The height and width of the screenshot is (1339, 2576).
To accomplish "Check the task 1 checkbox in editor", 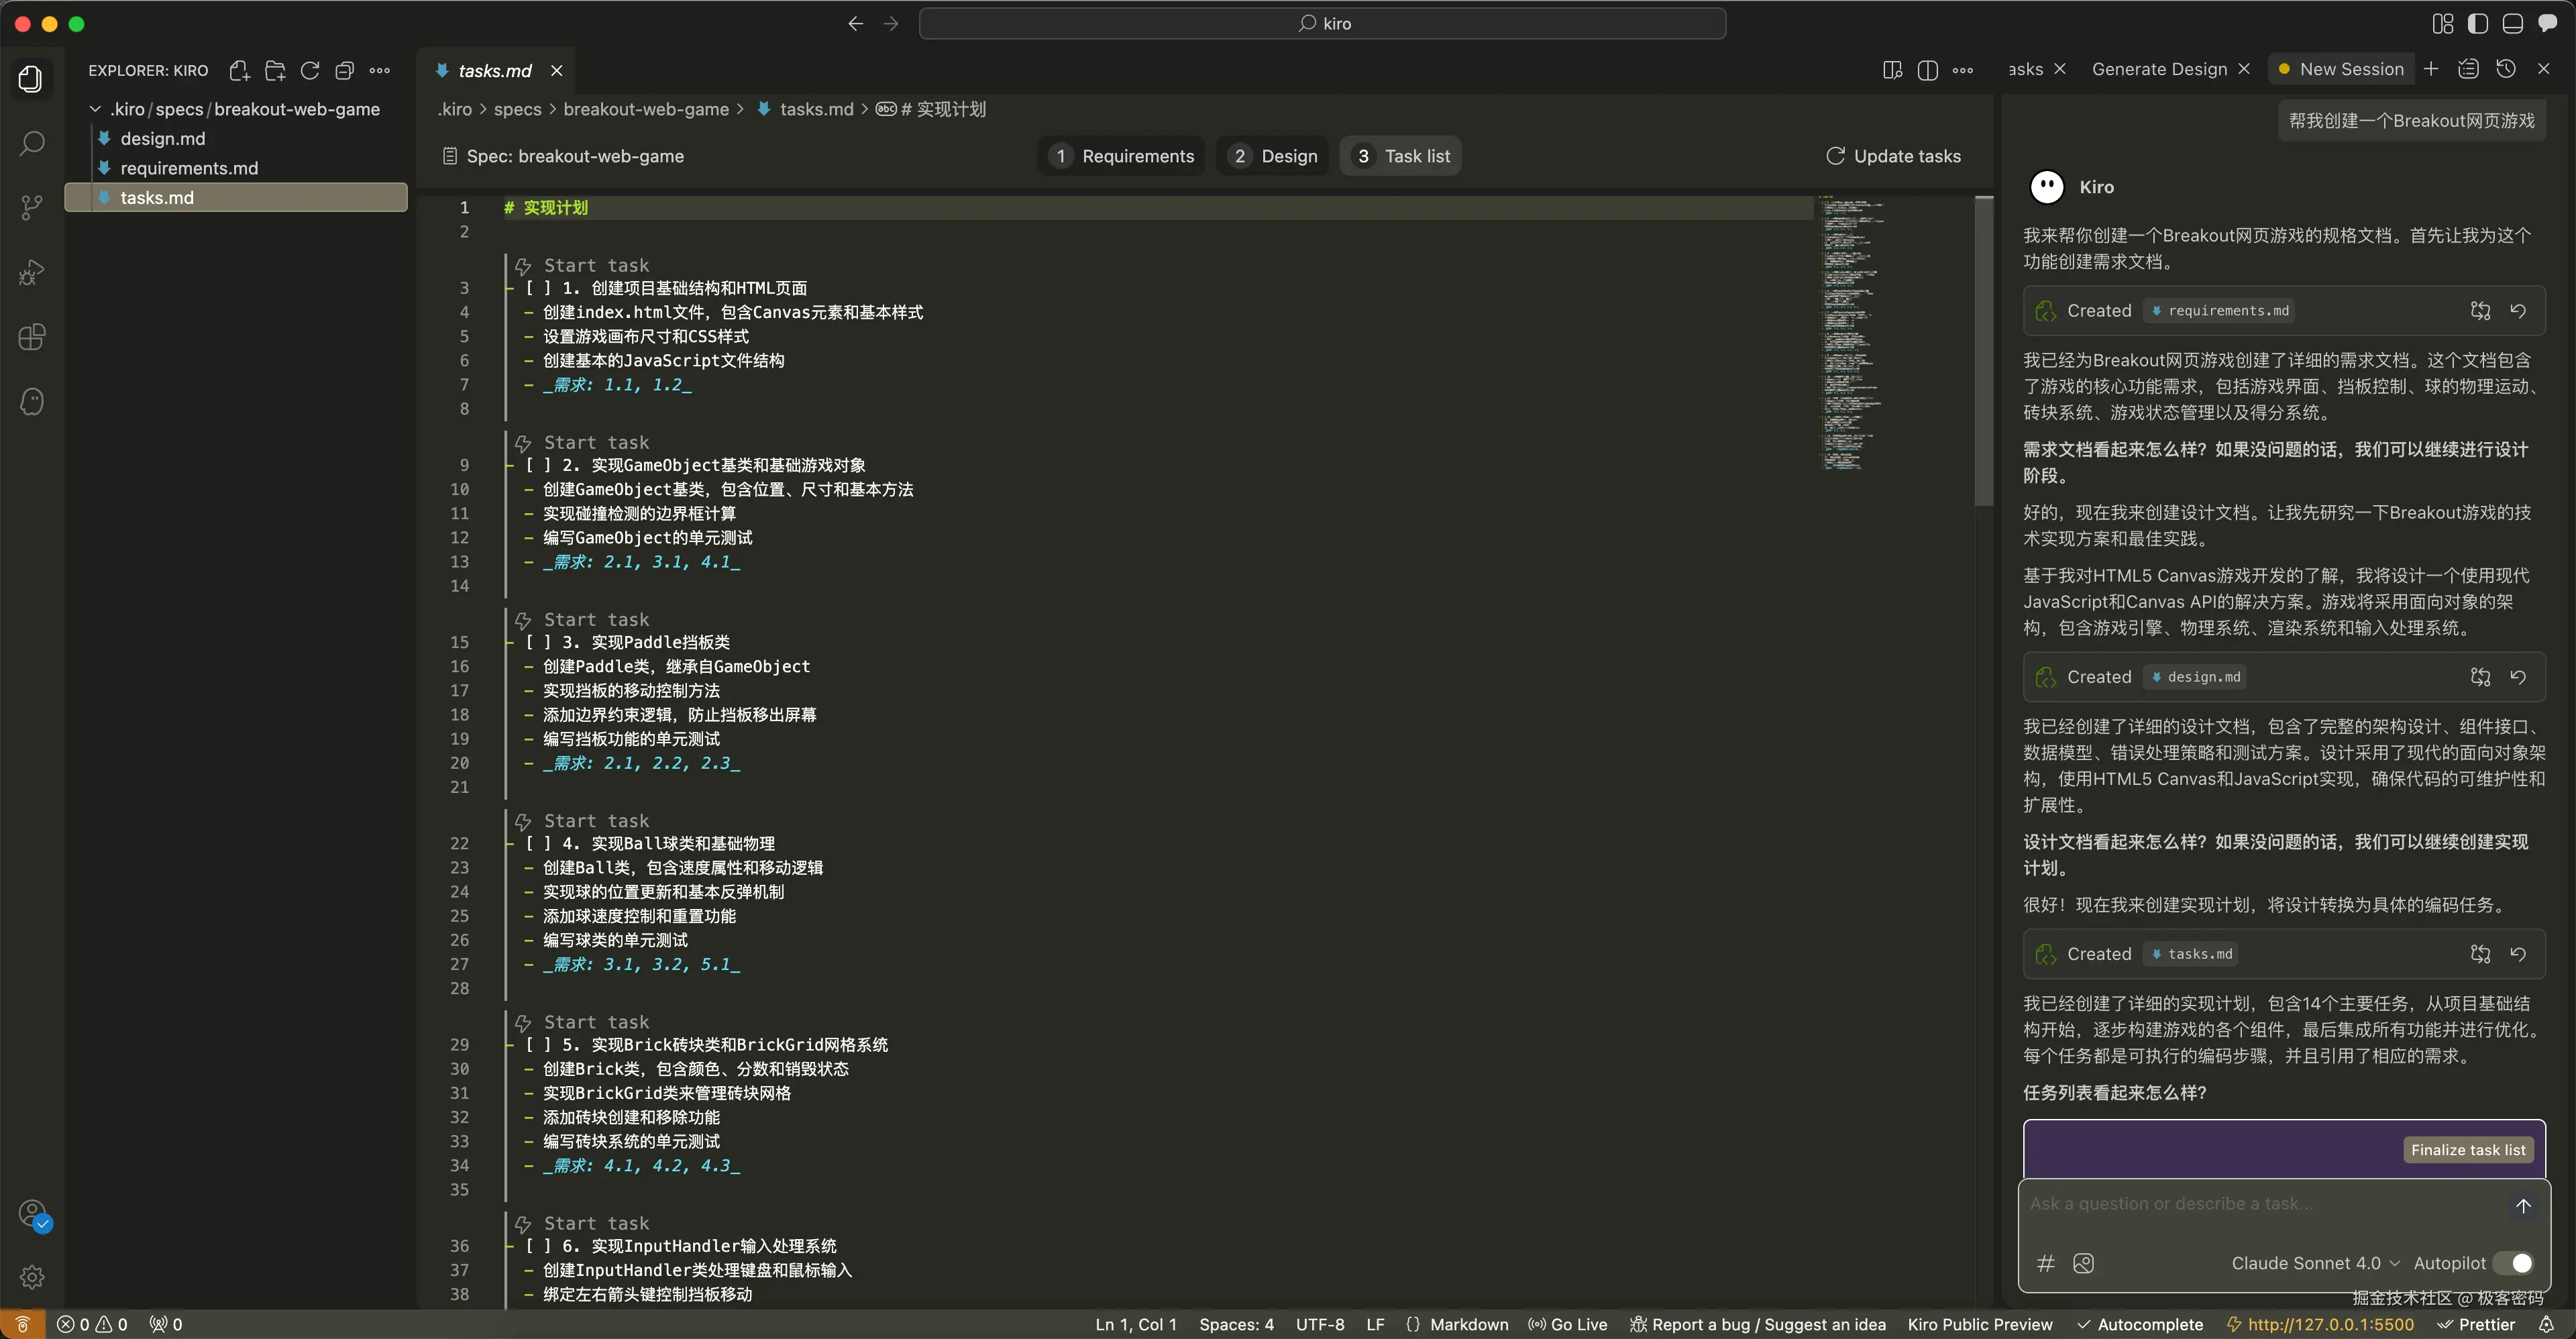I will click(538, 288).
